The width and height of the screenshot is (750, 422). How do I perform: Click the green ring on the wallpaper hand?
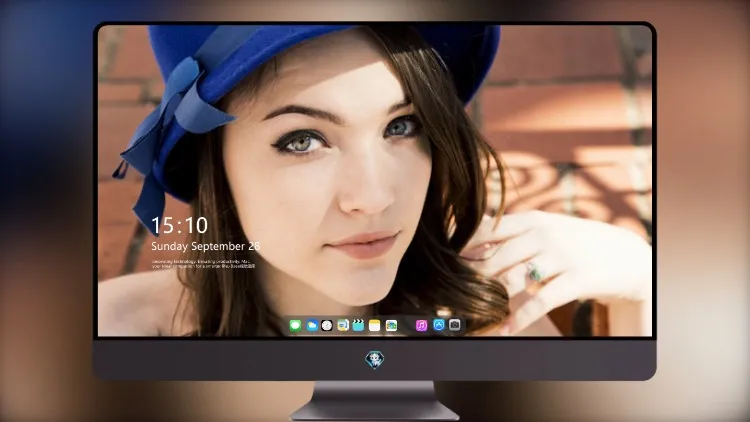pos(535,274)
